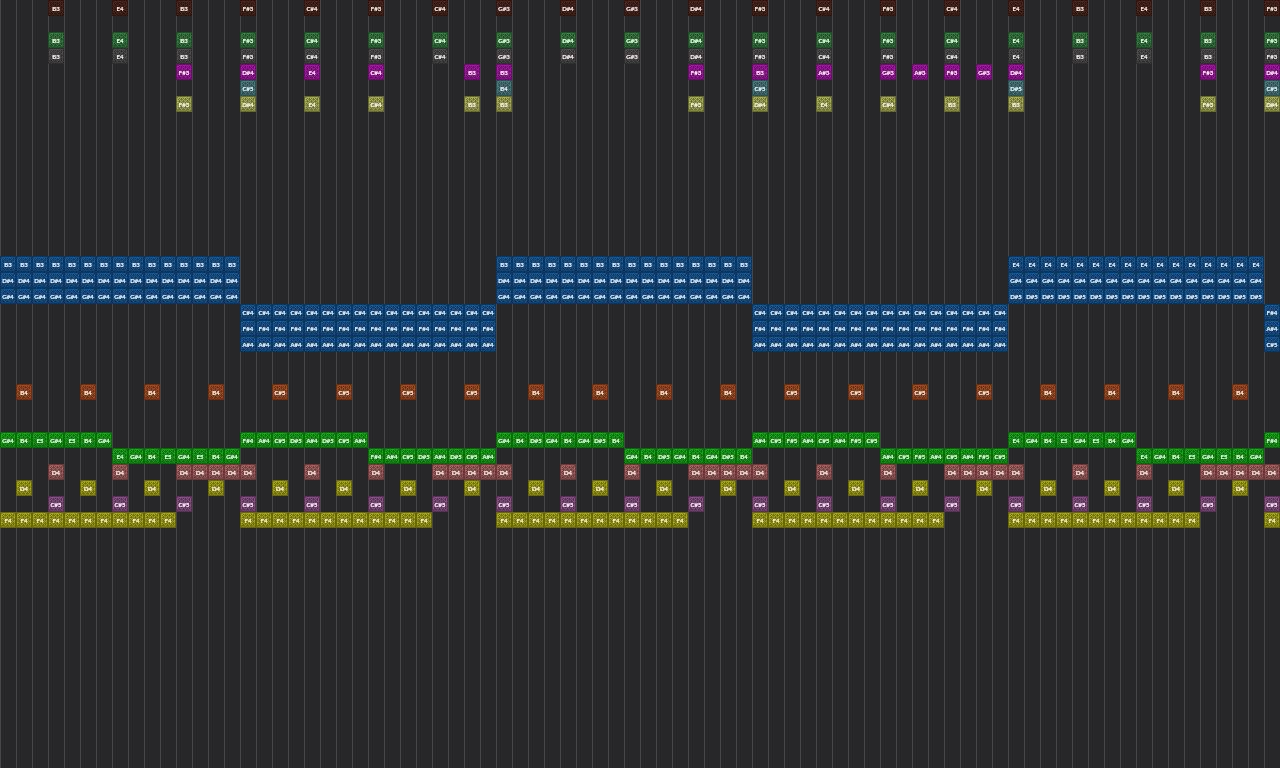Select the first magenta A#3 note
1280x768 pixels.
(824, 72)
